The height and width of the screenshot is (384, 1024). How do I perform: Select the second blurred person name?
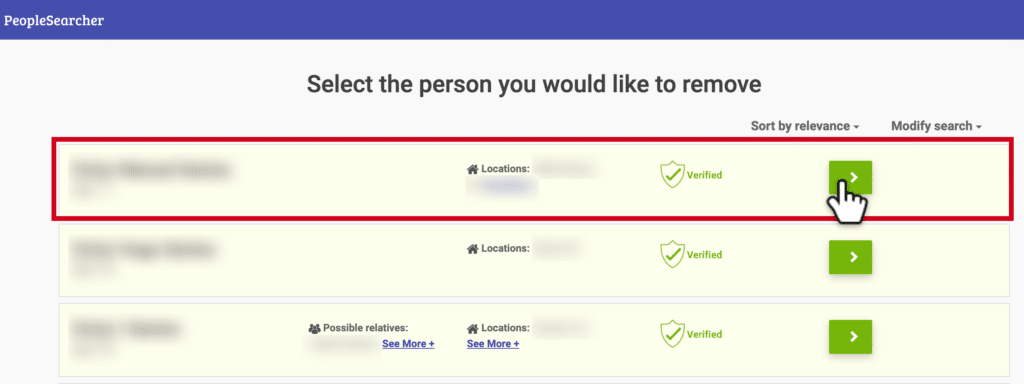(x=143, y=250)
